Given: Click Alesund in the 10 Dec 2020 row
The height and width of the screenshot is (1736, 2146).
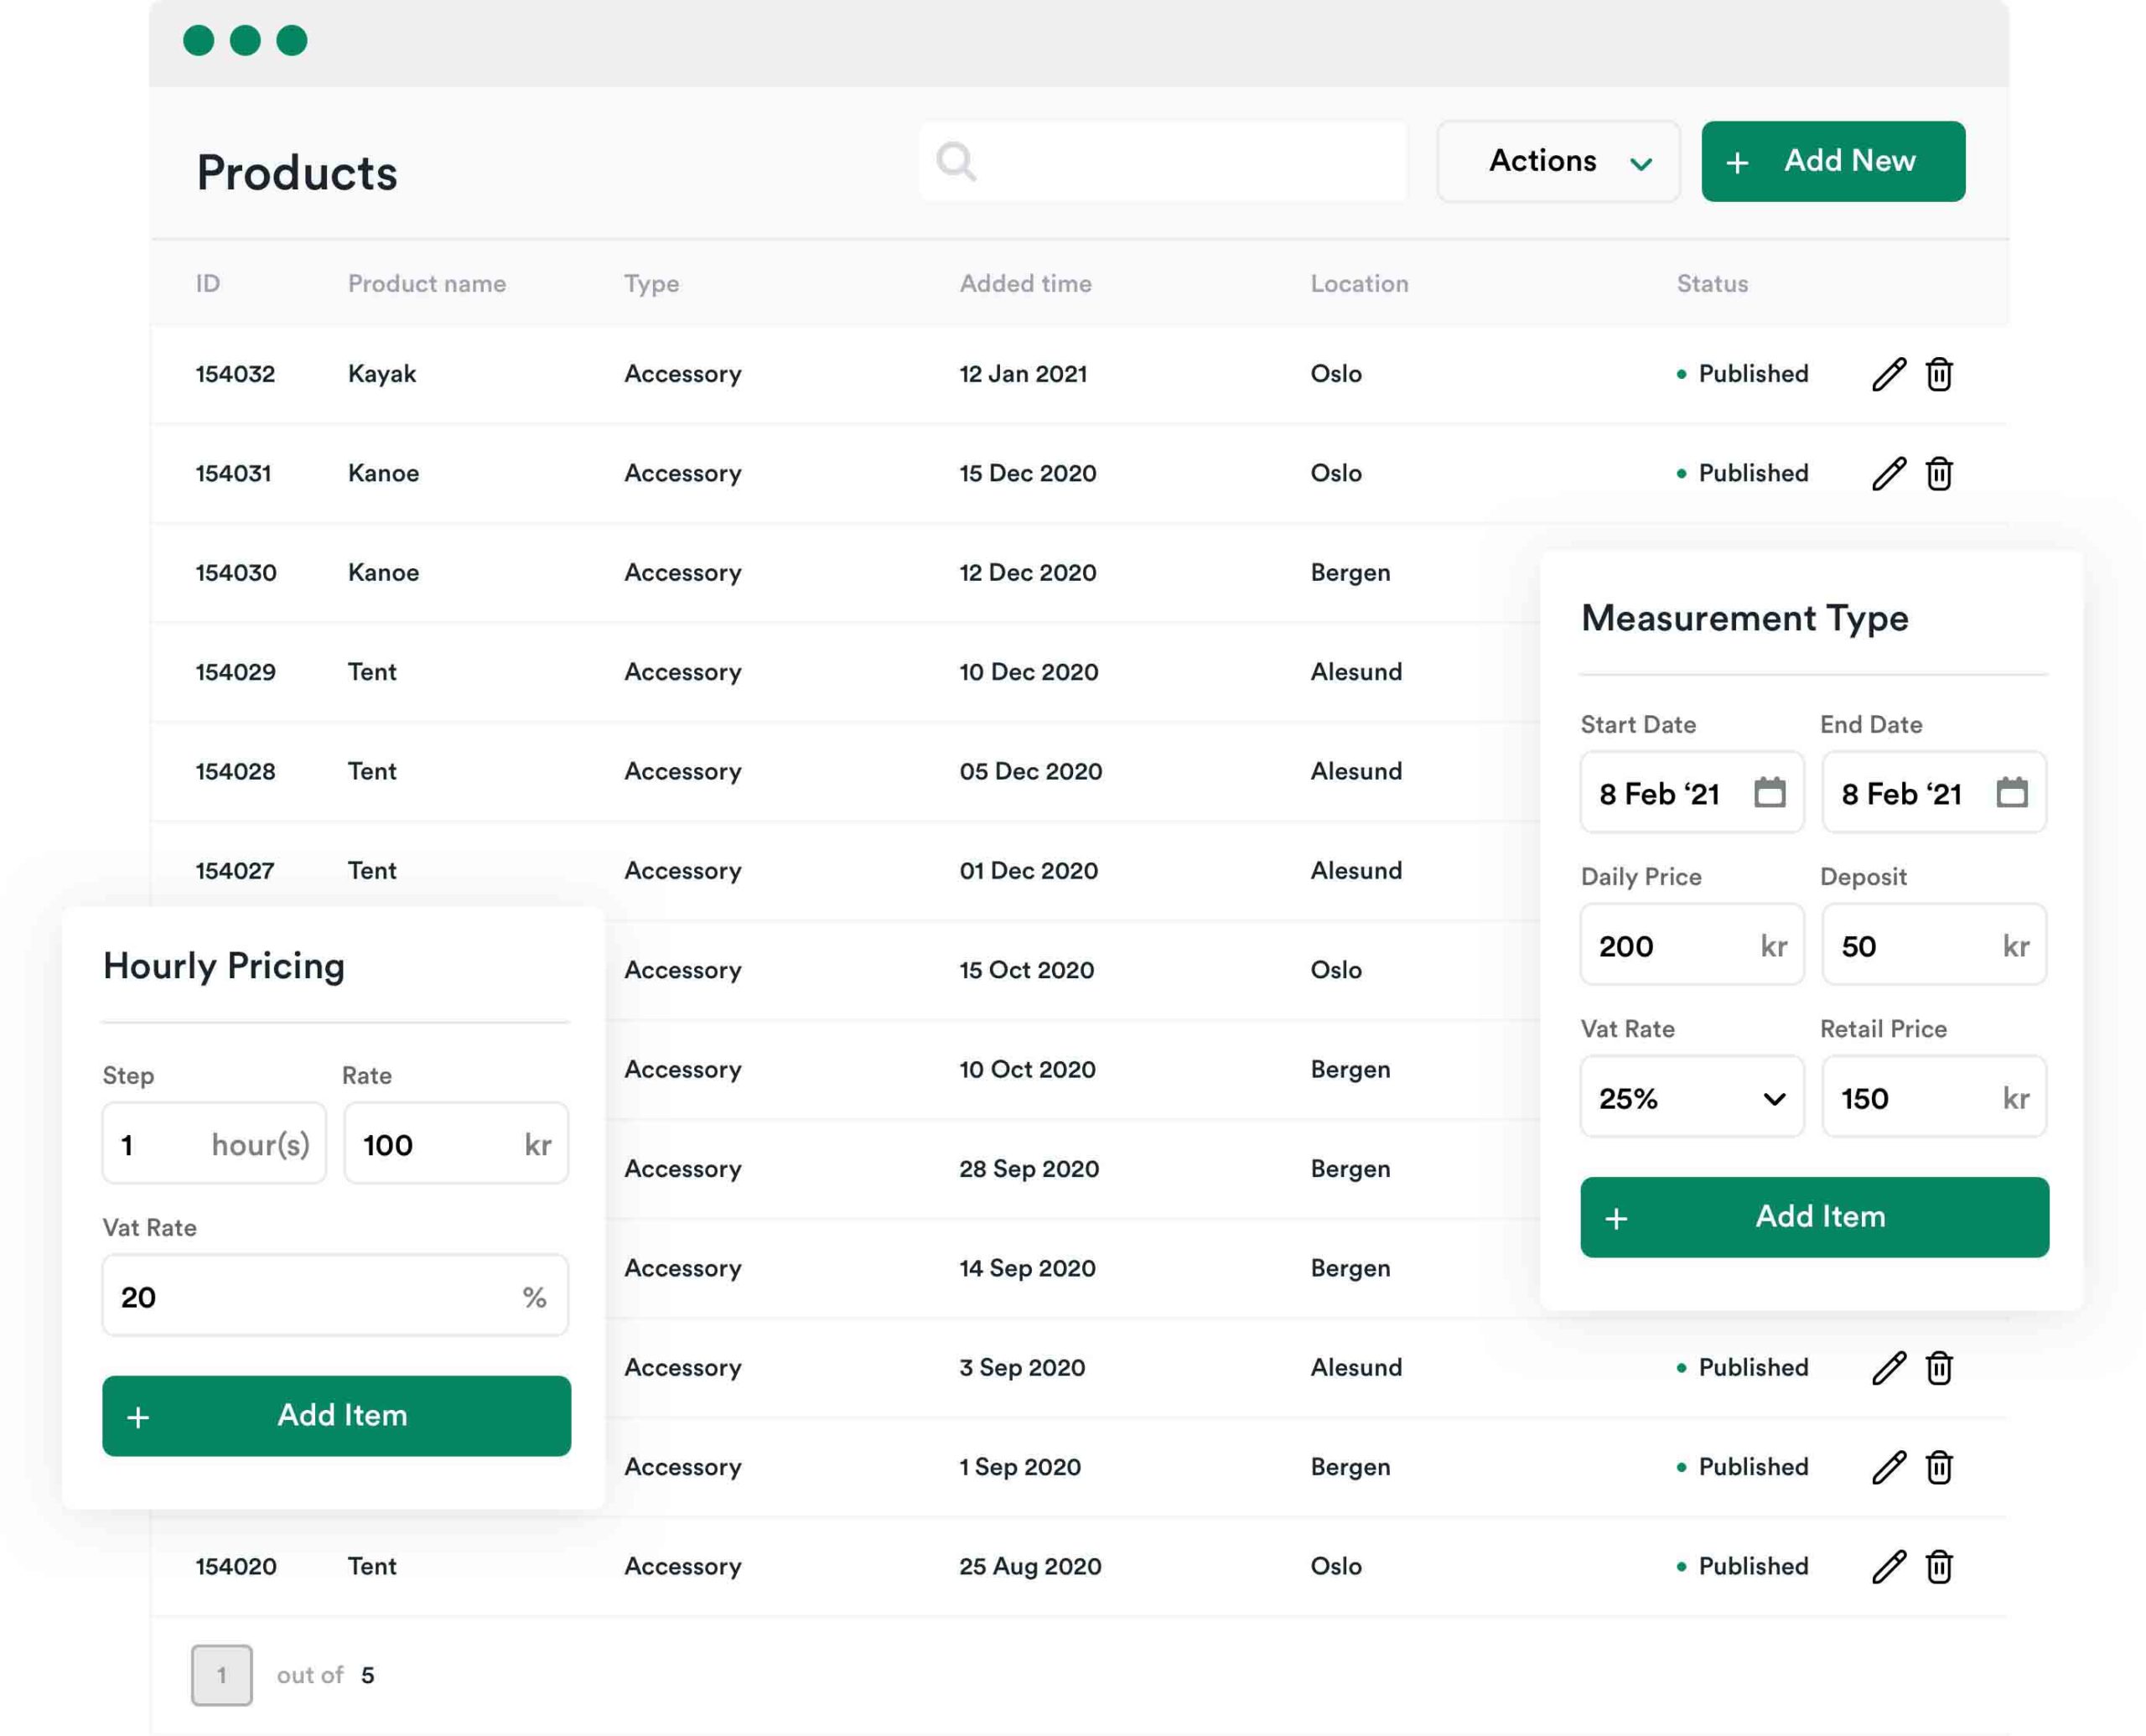Looking at the screenshot, I should point(1357,672).
